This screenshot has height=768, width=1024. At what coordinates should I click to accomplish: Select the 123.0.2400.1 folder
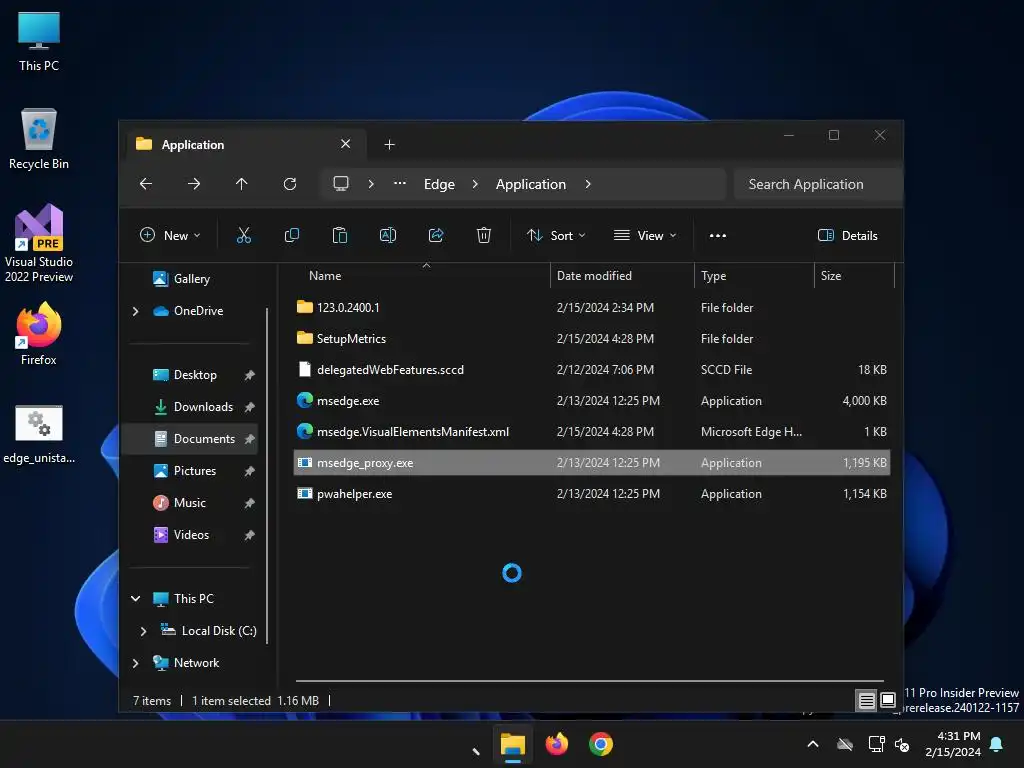coord(592,308)
